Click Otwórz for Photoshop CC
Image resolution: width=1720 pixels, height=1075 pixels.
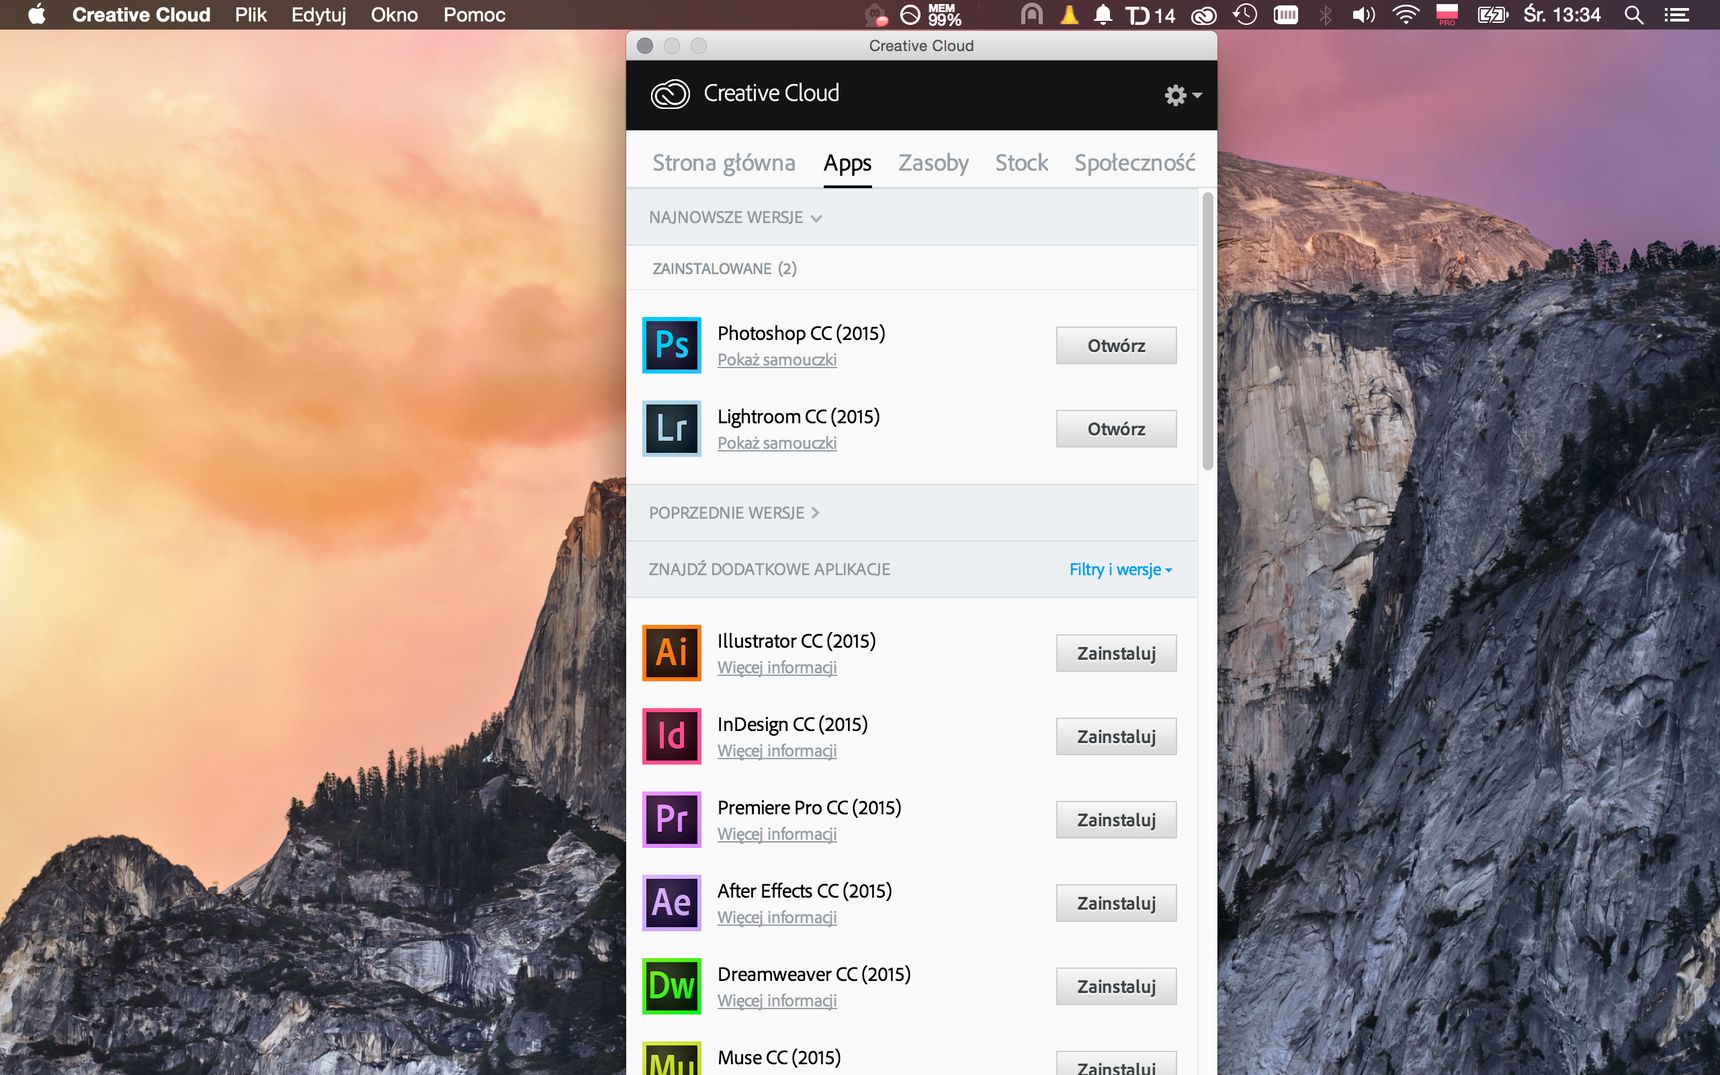(x=1116, y=346)
